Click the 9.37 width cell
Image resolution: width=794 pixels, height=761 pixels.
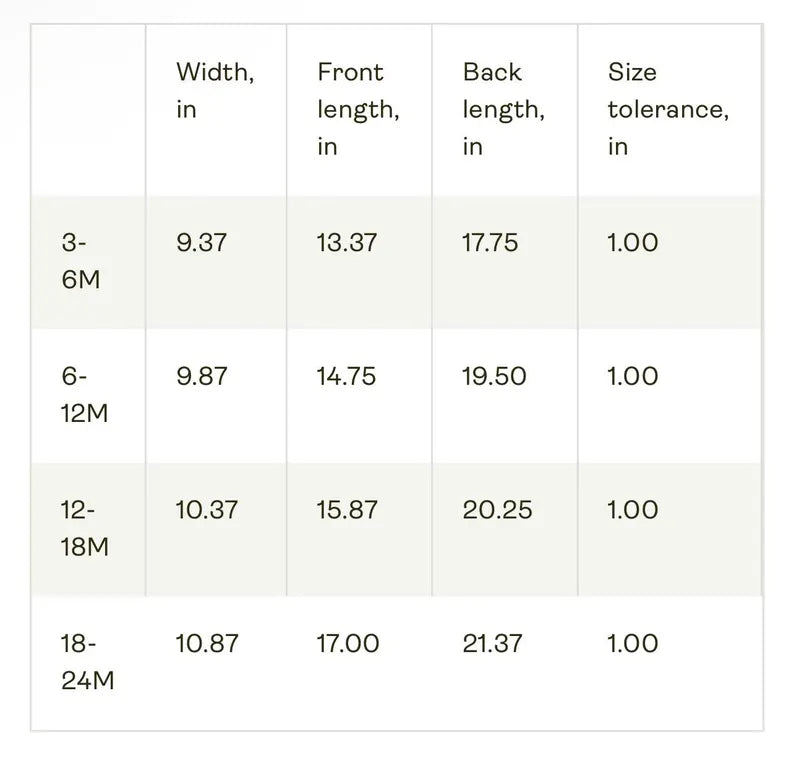tap(202, 243)
